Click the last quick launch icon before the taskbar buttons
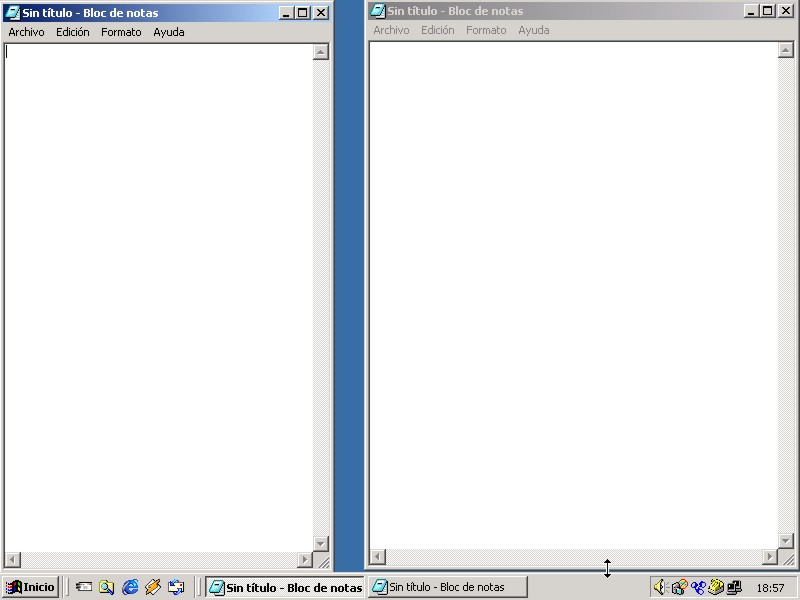800x600 pixels. point(176,587)
